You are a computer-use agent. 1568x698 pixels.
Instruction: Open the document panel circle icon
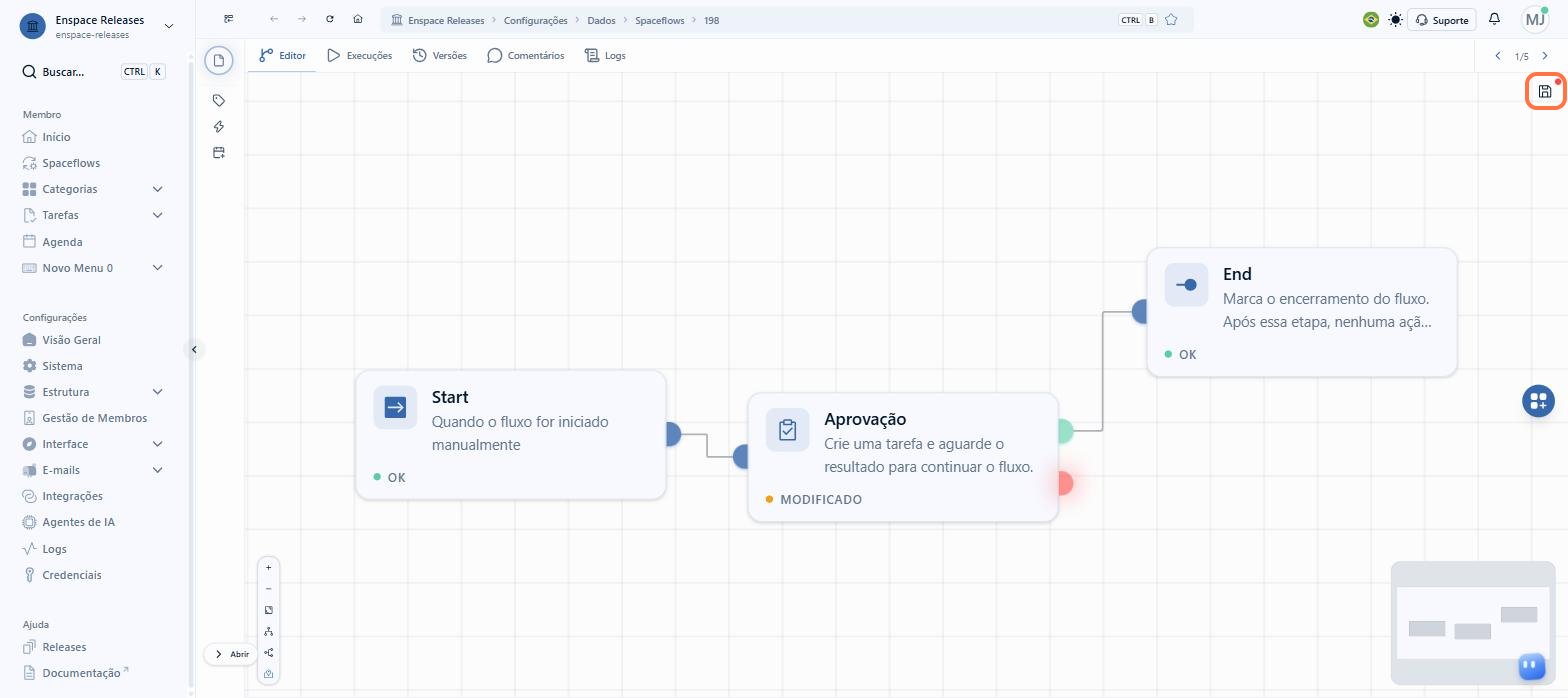coord(219,61)
